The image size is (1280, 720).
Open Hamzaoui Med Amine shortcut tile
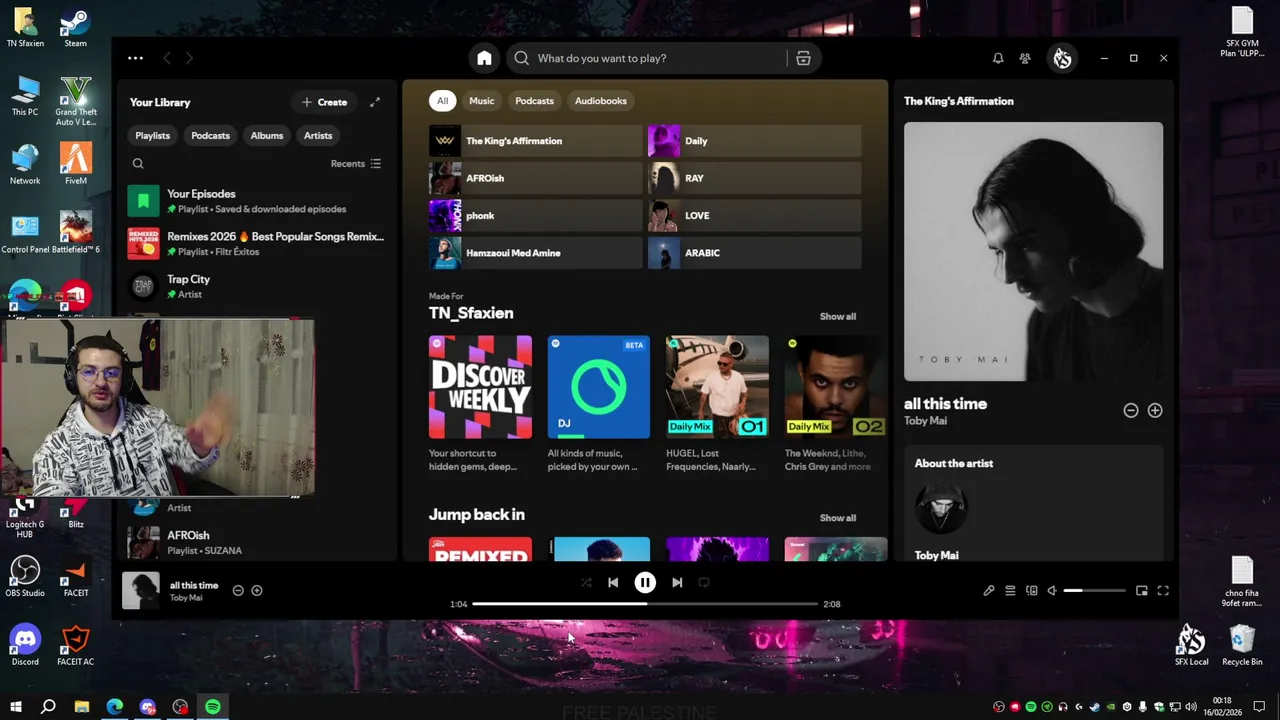pyautogui.click(x=535, y=253)
